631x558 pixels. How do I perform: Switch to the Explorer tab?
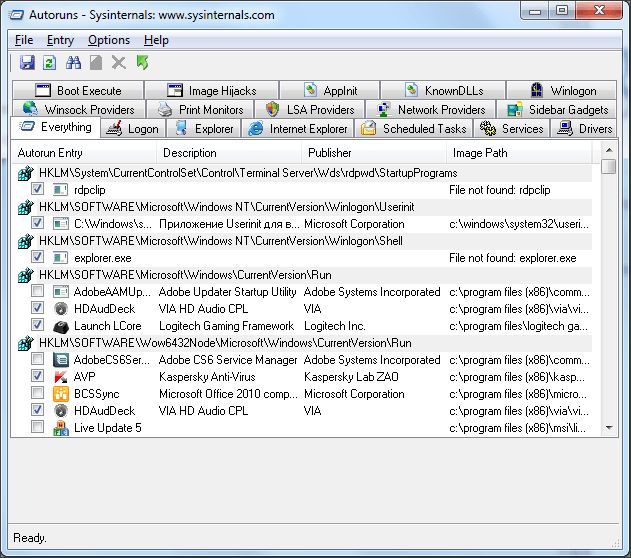(203, 129)
